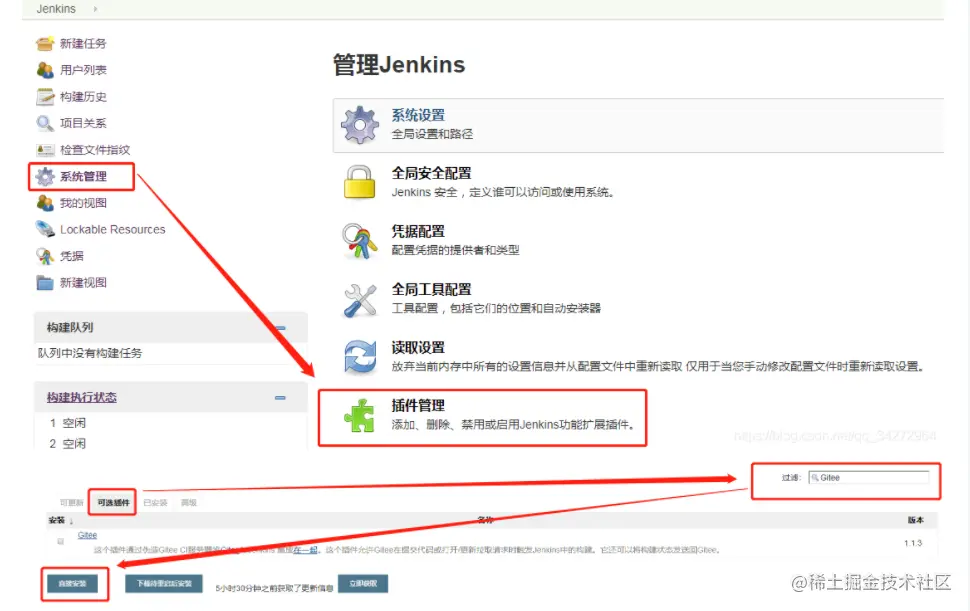Open the 插件管理 heading link
The width and height of the screenshot is (970, 611).
click(x=418, y=406)
